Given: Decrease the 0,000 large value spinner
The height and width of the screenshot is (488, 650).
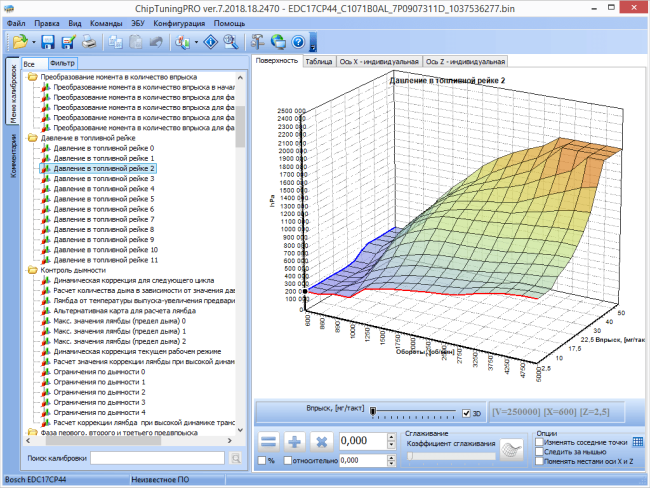Looking at the screenshot, I should point(391,445).
